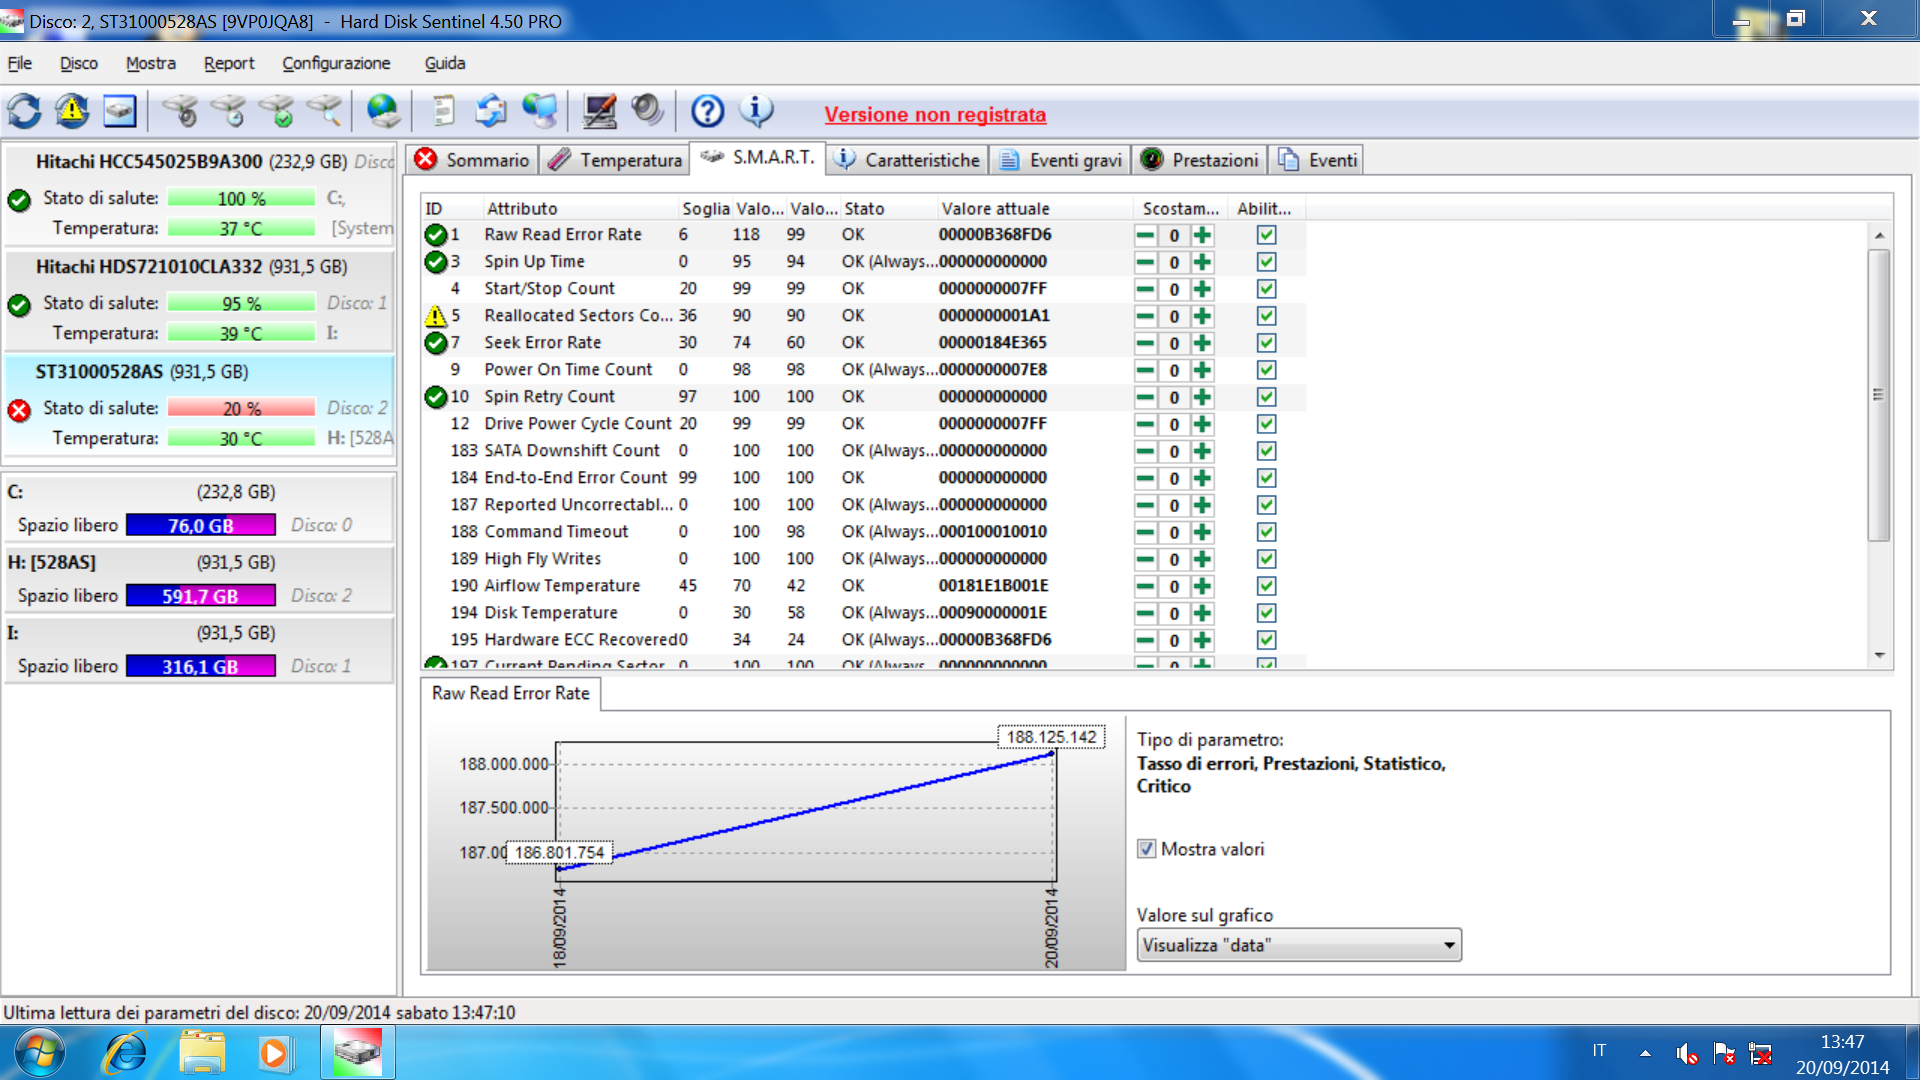Click minus offset button for Raw Read Error Rate
The image size is (1920, 1080).
[1145, 235]
